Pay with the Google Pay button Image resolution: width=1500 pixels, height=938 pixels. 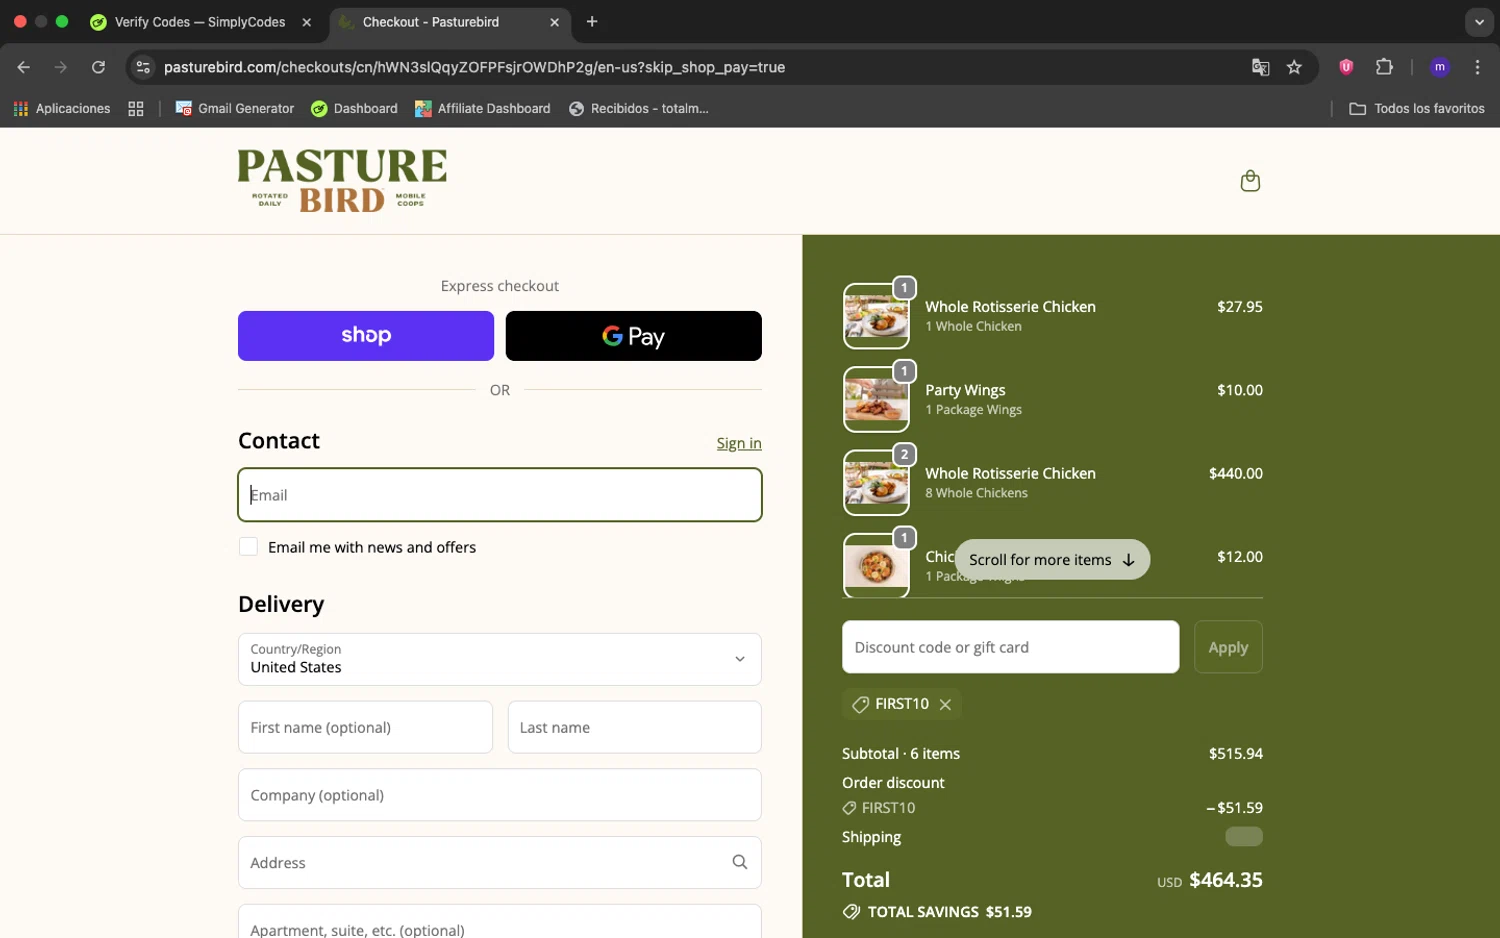click(x=634, y=336)
